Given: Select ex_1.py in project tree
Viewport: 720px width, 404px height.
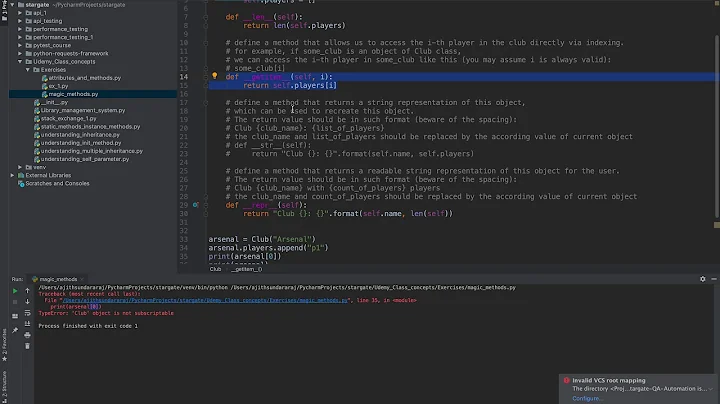Looking at the screenshot, I should tap(58, 86).
